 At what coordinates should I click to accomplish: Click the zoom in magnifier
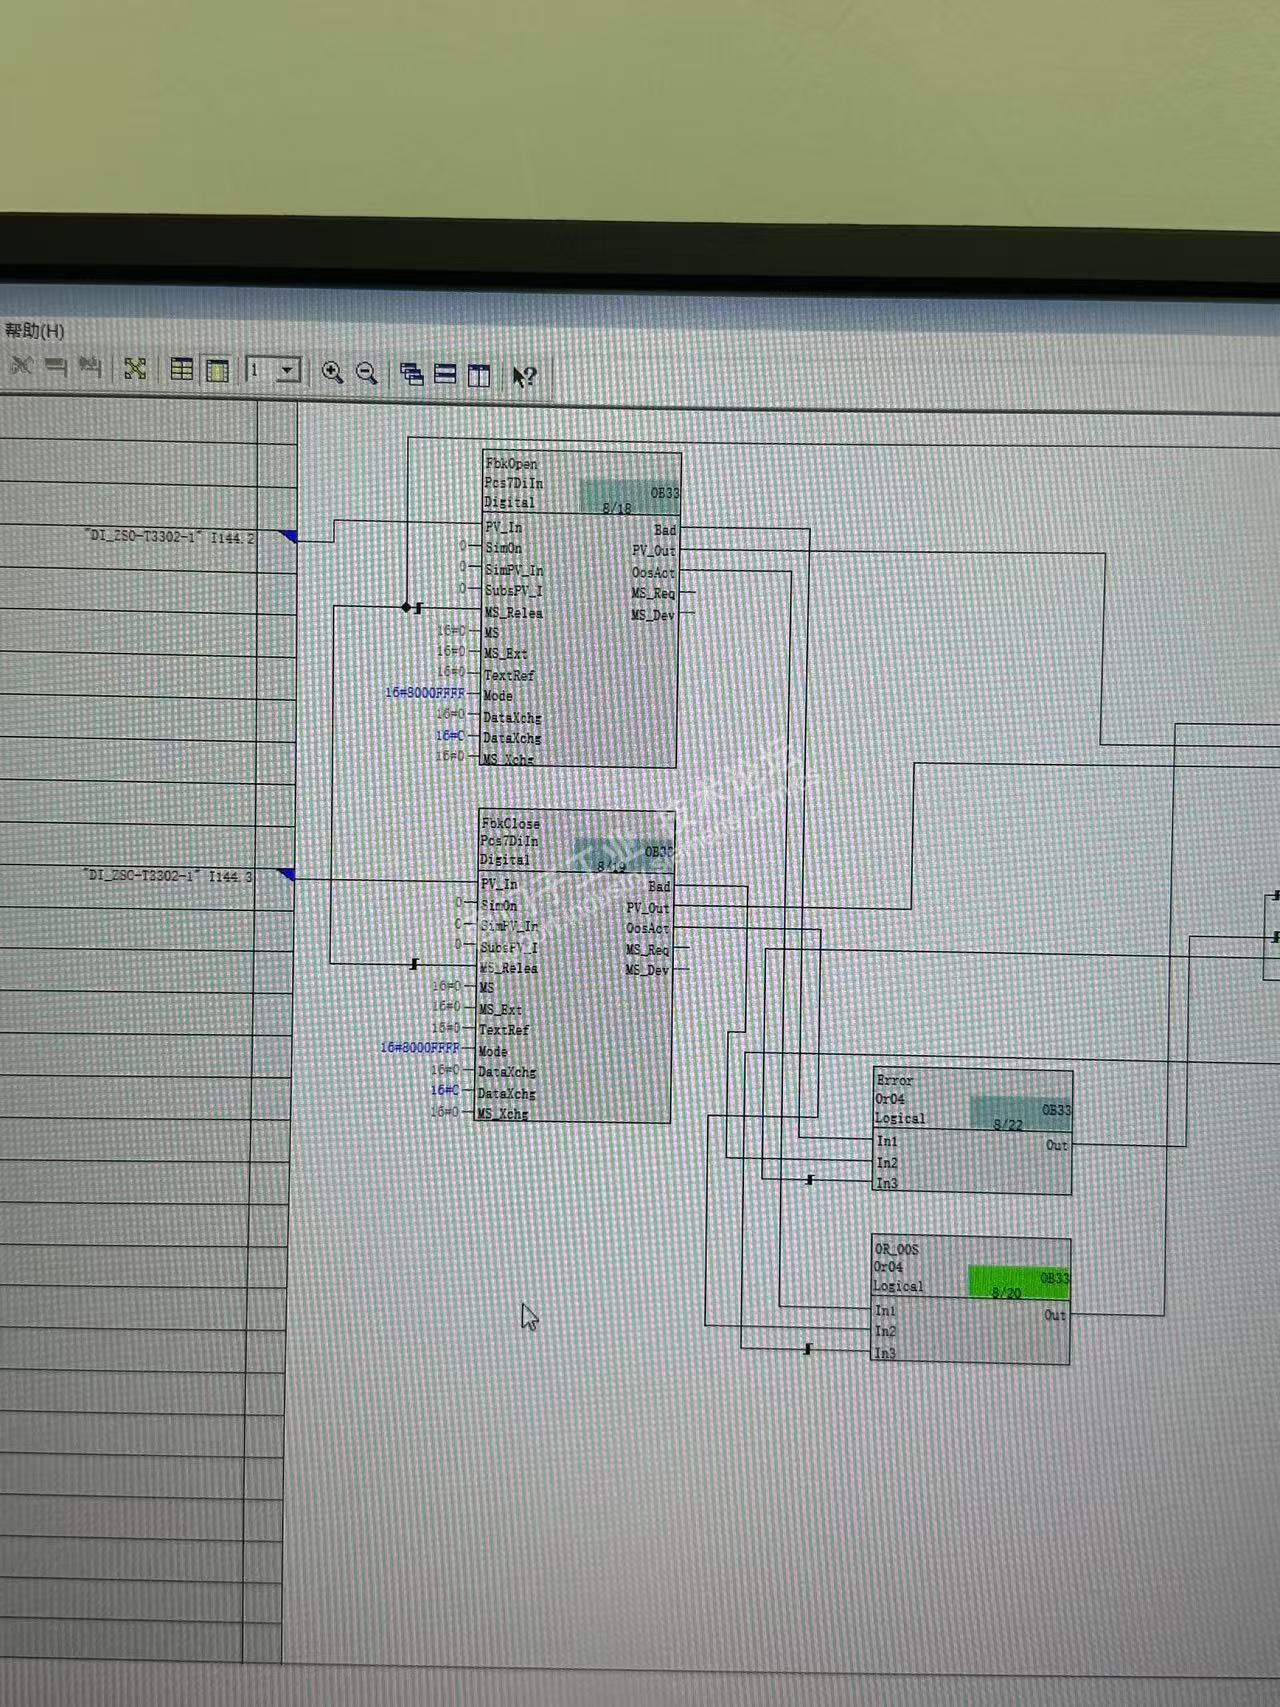coord(333,373)
